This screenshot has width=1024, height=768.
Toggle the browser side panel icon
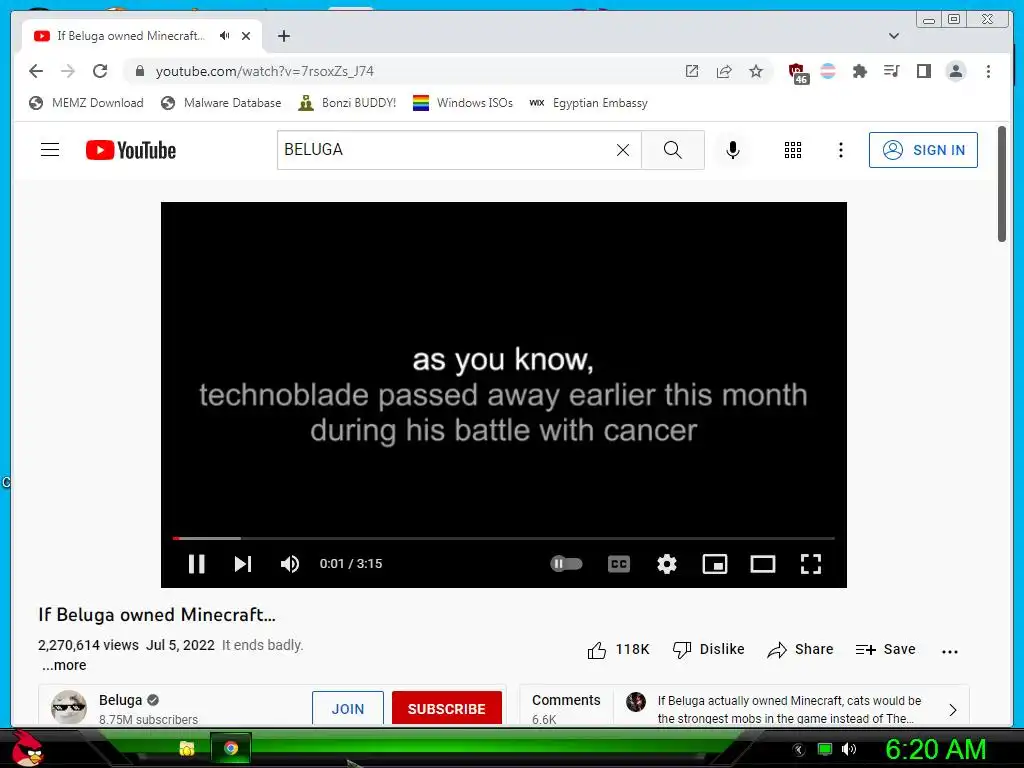(923, 71)
